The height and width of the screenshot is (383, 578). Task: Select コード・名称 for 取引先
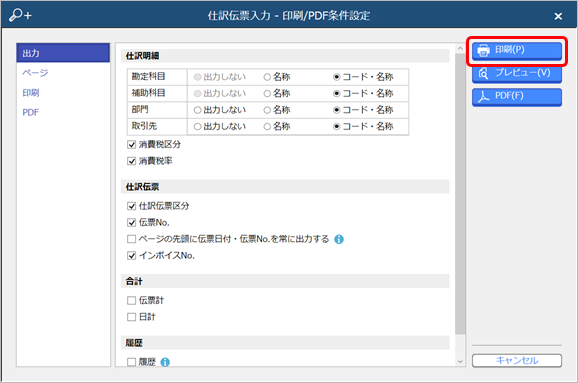point(363,126)
